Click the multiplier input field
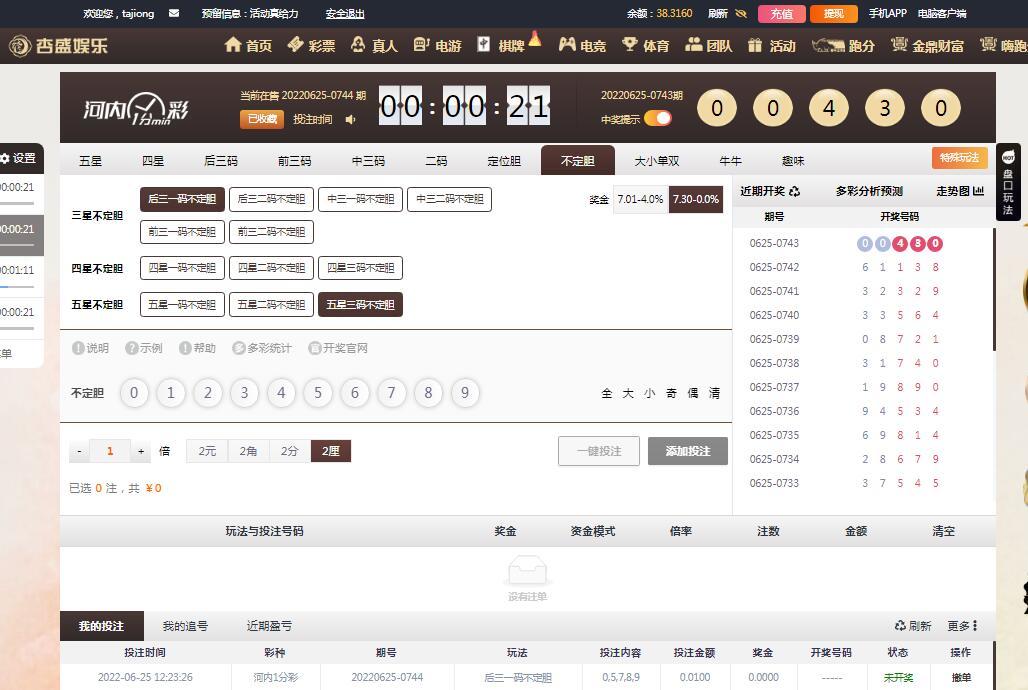This screenshot has width=1028, height=690. tap(109, 451)
